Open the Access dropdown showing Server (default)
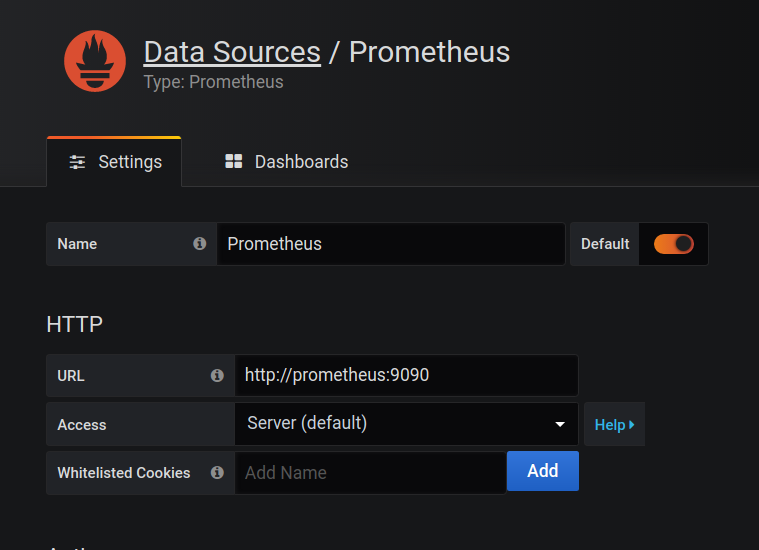 (406, 424)
